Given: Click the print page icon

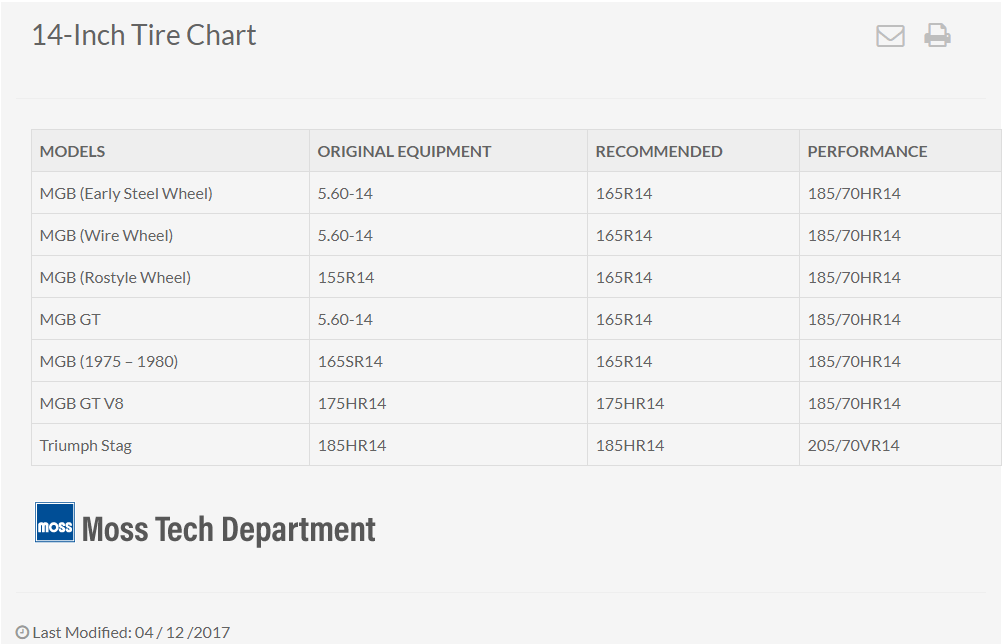Looking at the screenshot, I should pos(937,35).
